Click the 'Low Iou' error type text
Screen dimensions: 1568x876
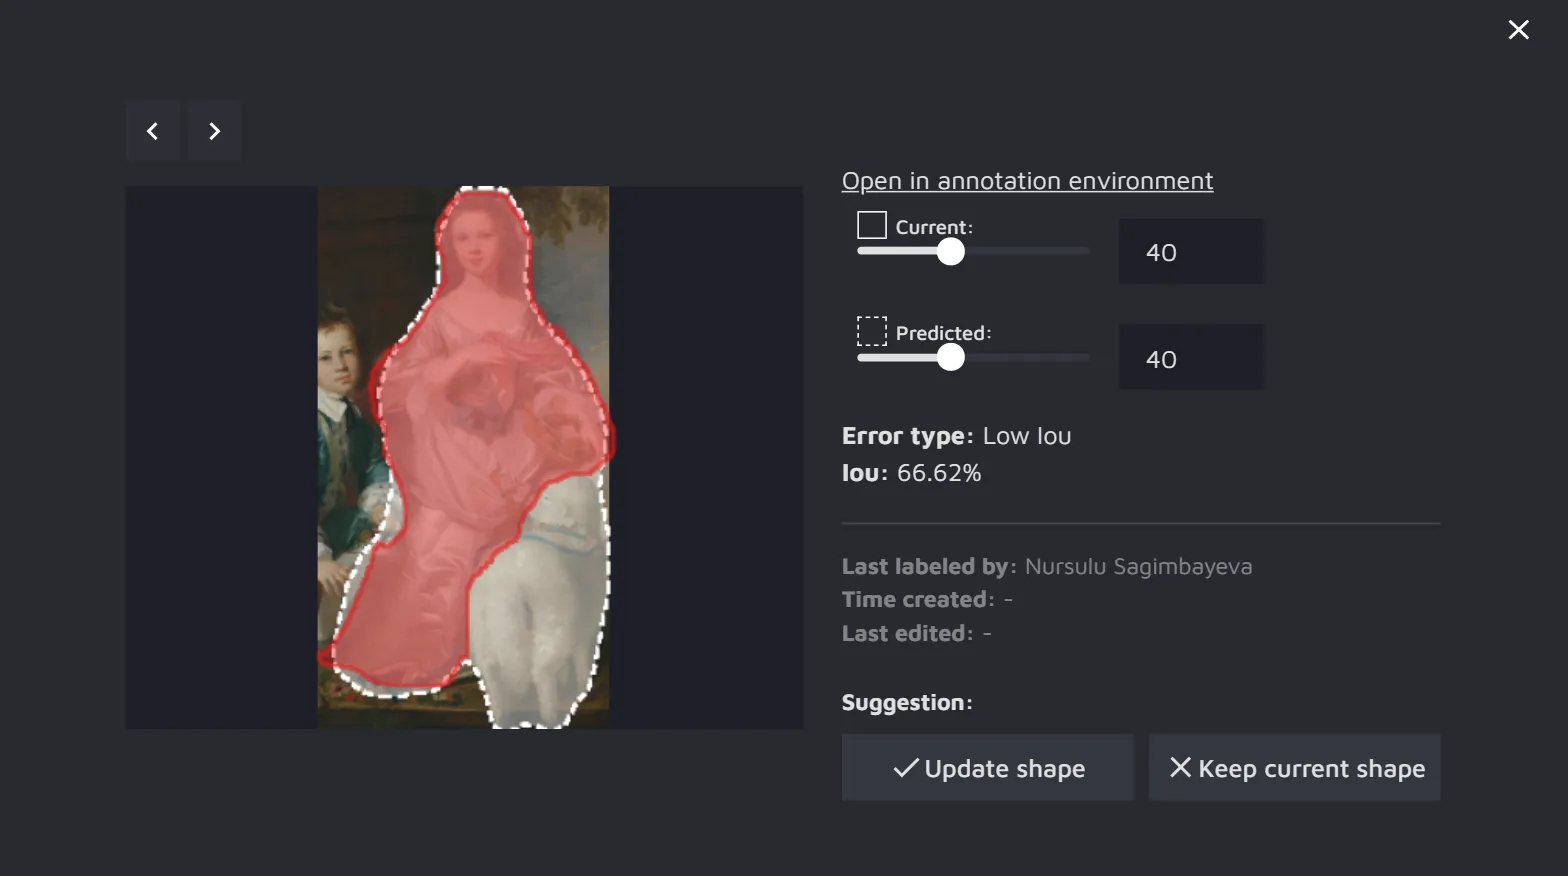point(1026,436)
